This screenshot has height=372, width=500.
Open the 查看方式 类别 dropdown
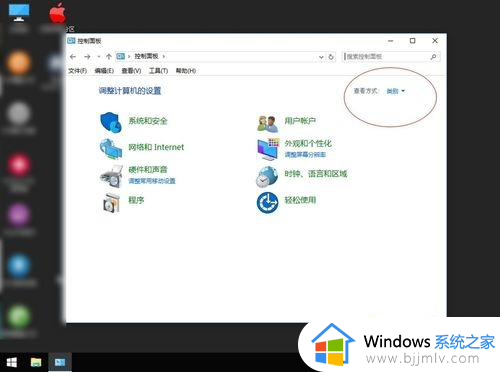[396, 91]
